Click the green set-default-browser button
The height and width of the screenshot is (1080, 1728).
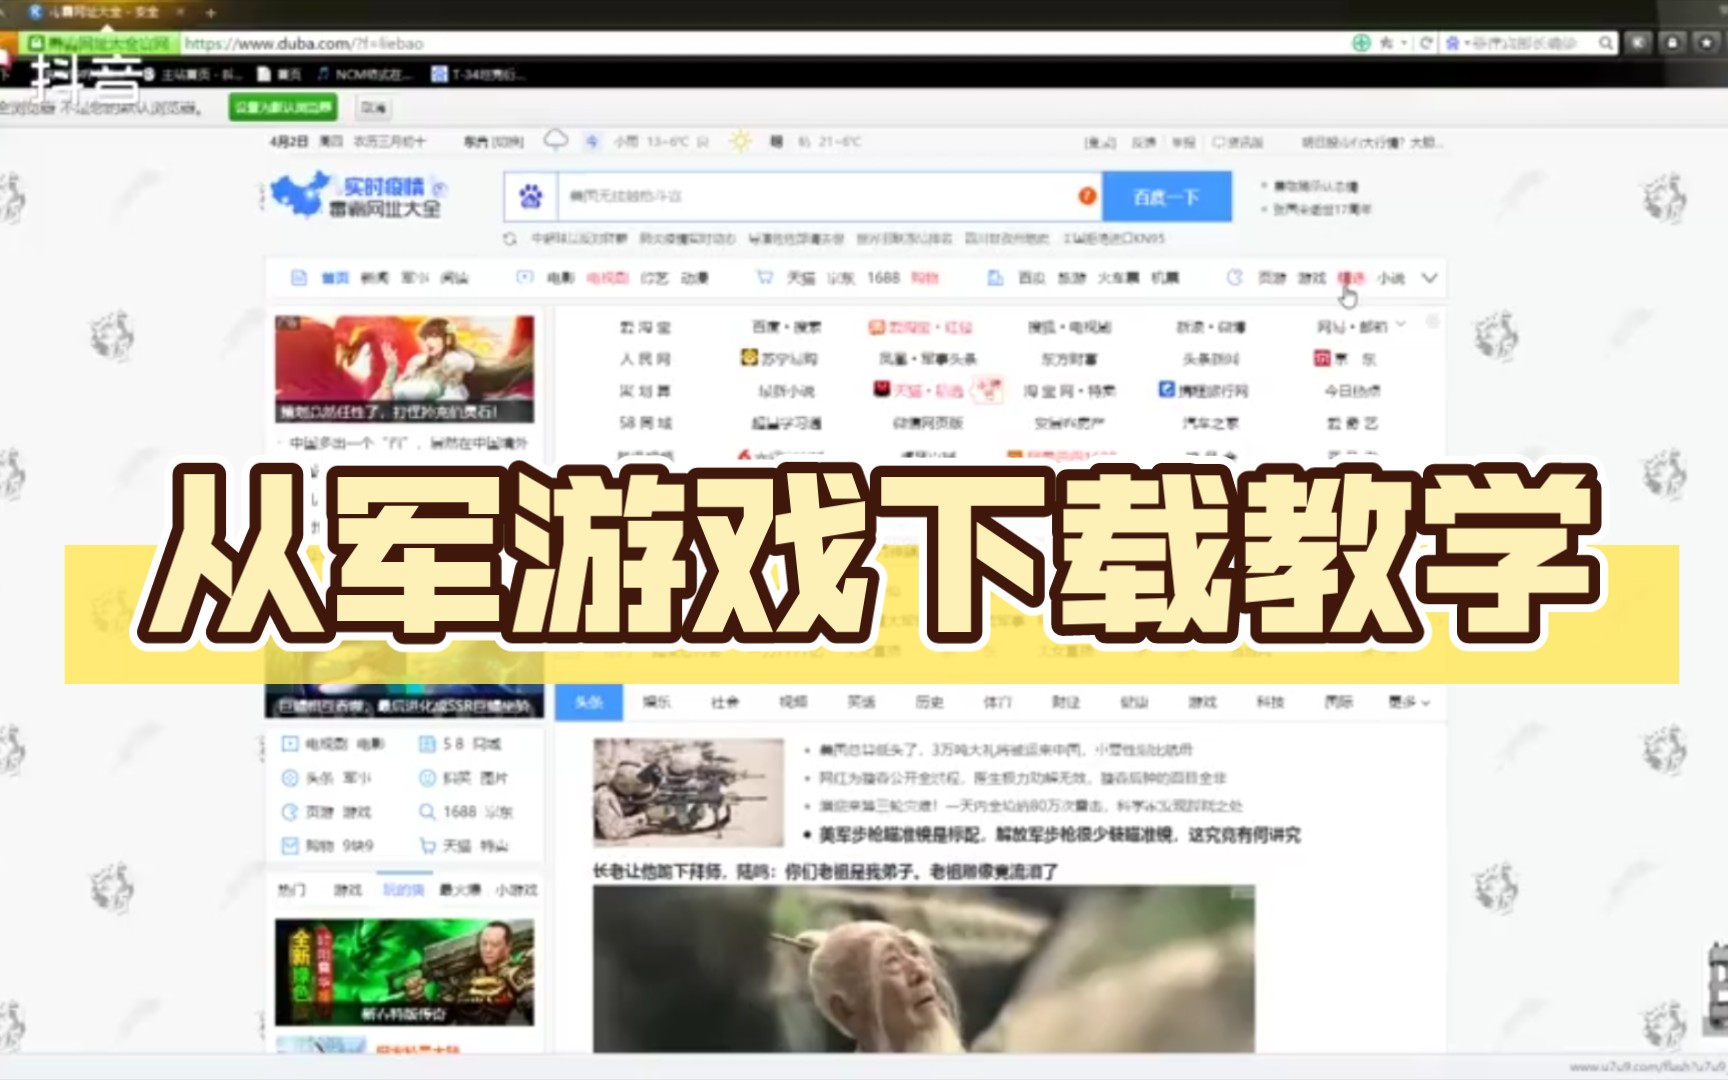click(283, 107)
